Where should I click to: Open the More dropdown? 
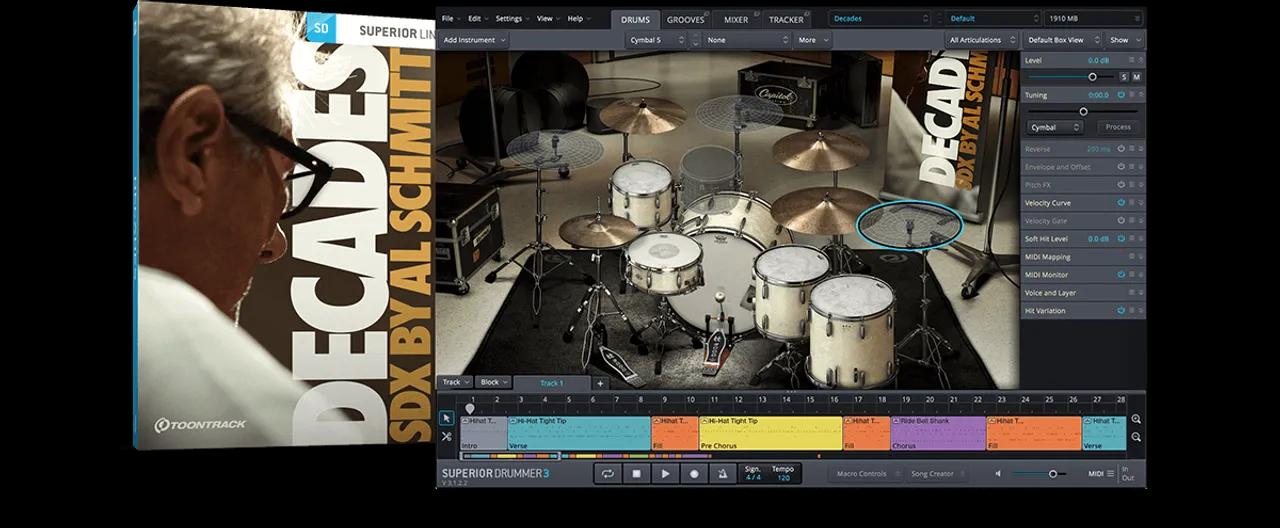[x=813, y=40]
